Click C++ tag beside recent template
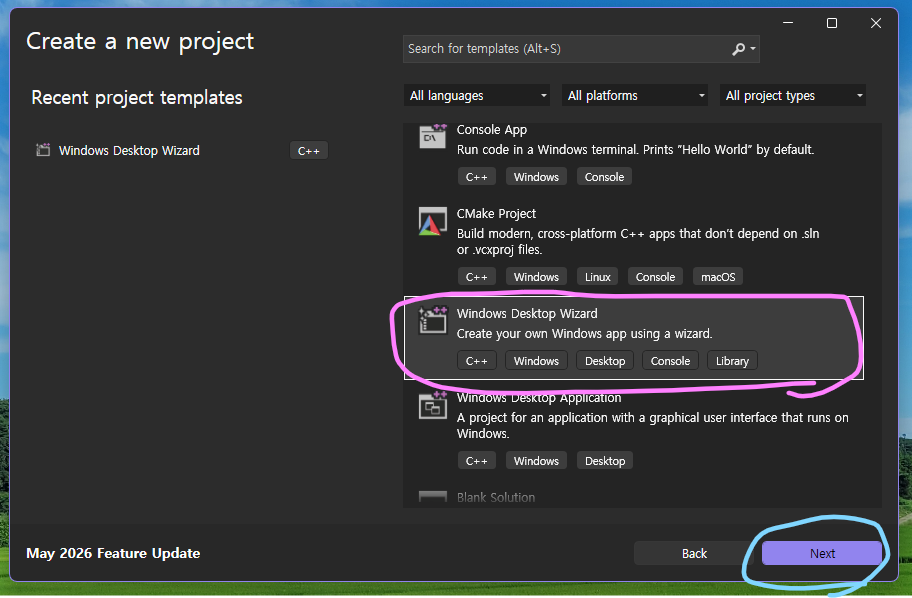Viewport: 912px width, 598px height. click(309, 151)
